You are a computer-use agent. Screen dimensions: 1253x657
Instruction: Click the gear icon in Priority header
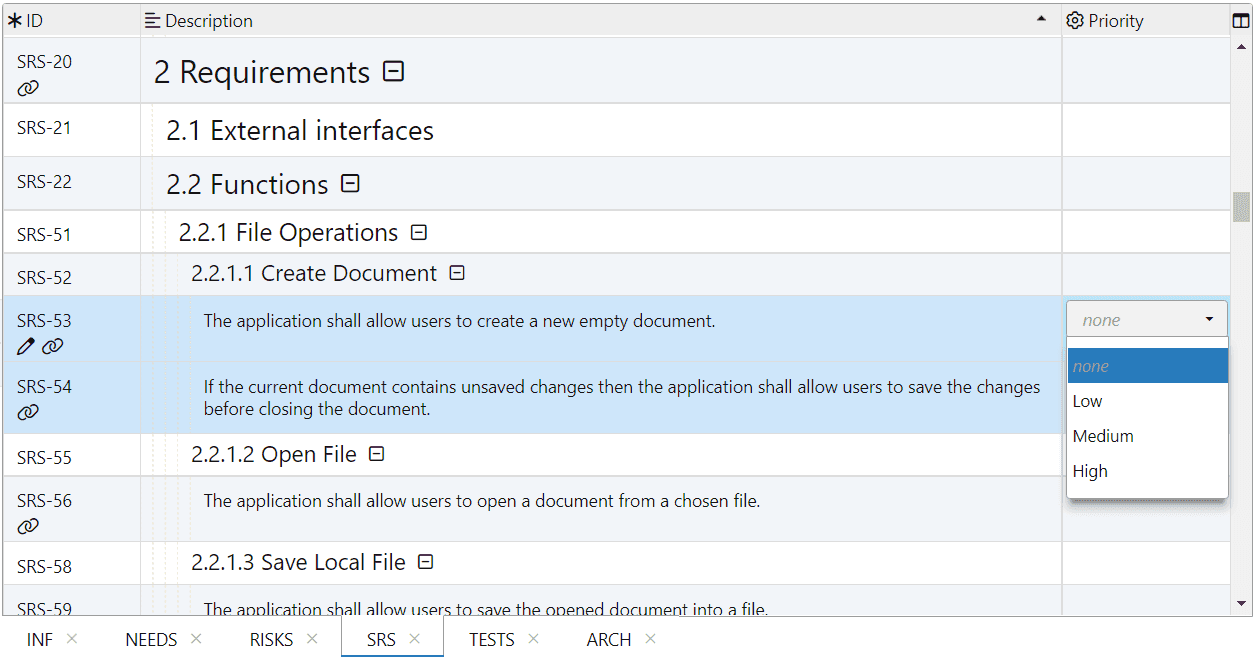tap(1075, 21)
